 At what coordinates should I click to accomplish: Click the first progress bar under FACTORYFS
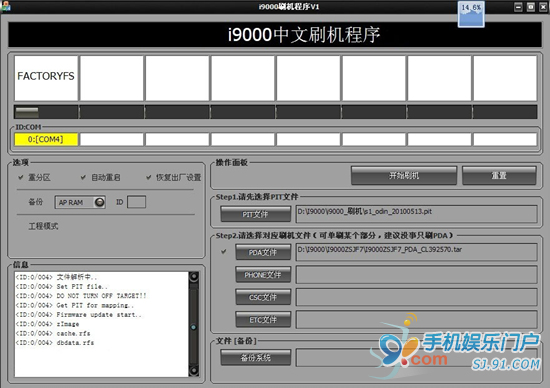(x=46, y=112)
